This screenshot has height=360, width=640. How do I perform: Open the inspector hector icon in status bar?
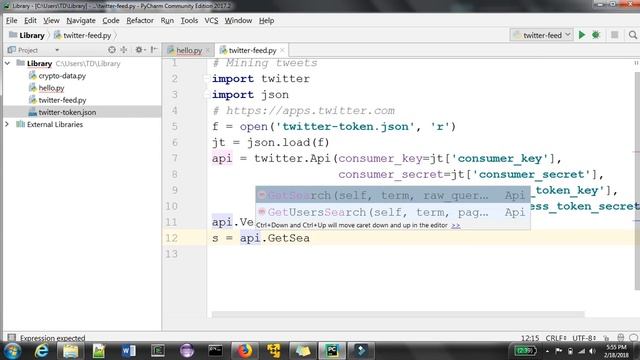[x=620, y=338]
